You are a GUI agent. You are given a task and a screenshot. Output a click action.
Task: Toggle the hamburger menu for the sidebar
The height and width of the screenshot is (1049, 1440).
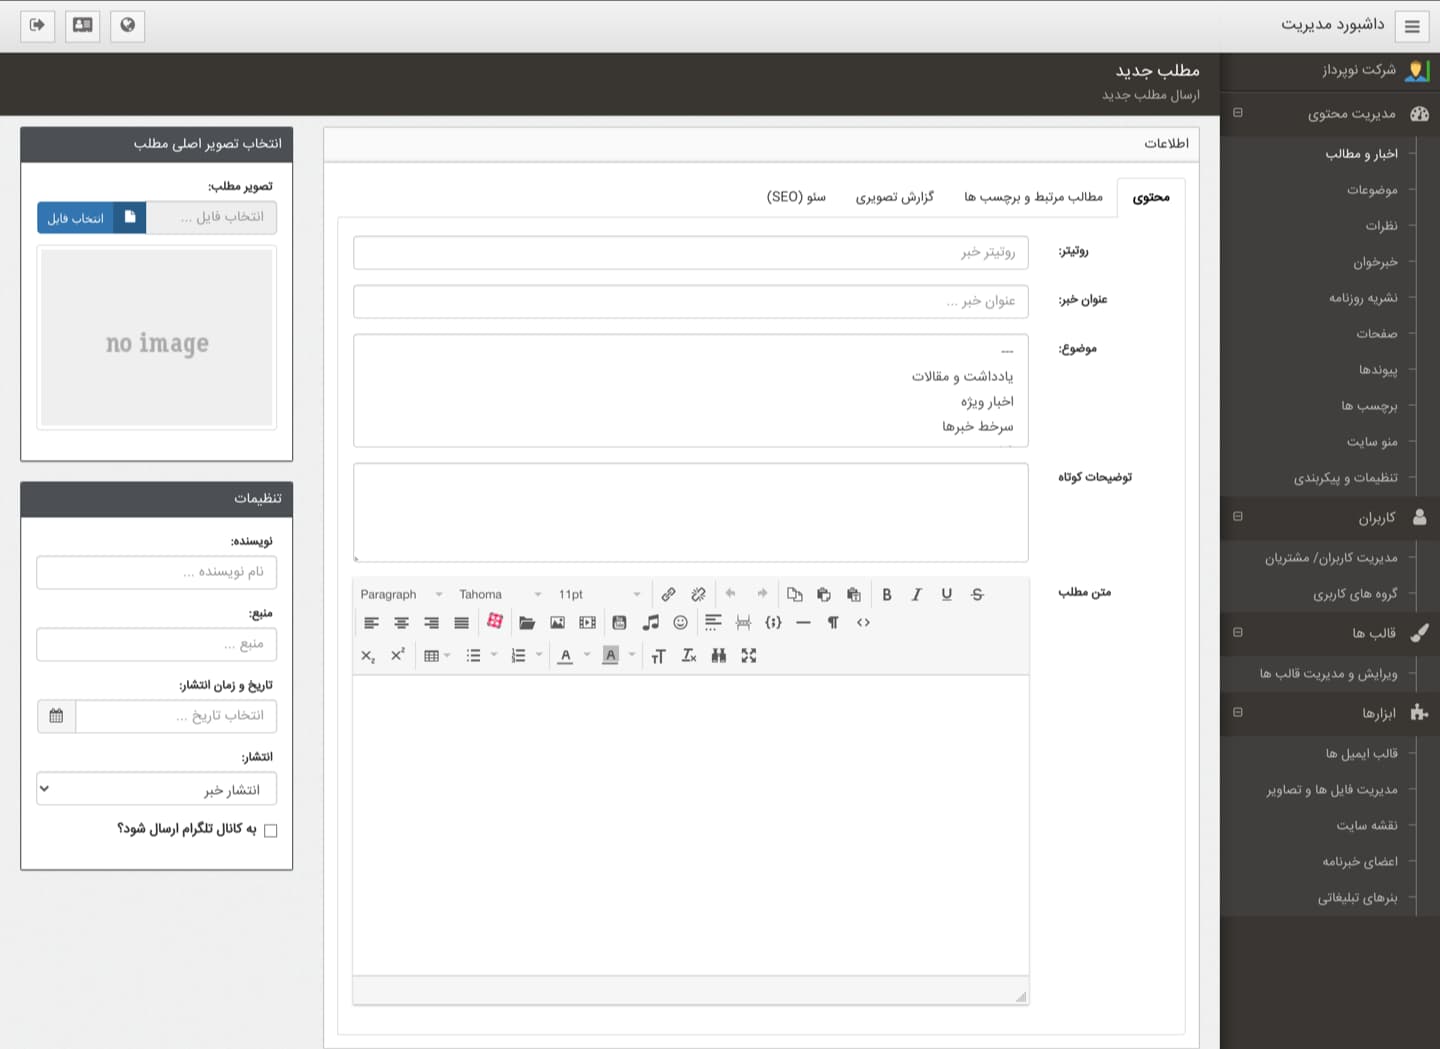point(1412,26)
